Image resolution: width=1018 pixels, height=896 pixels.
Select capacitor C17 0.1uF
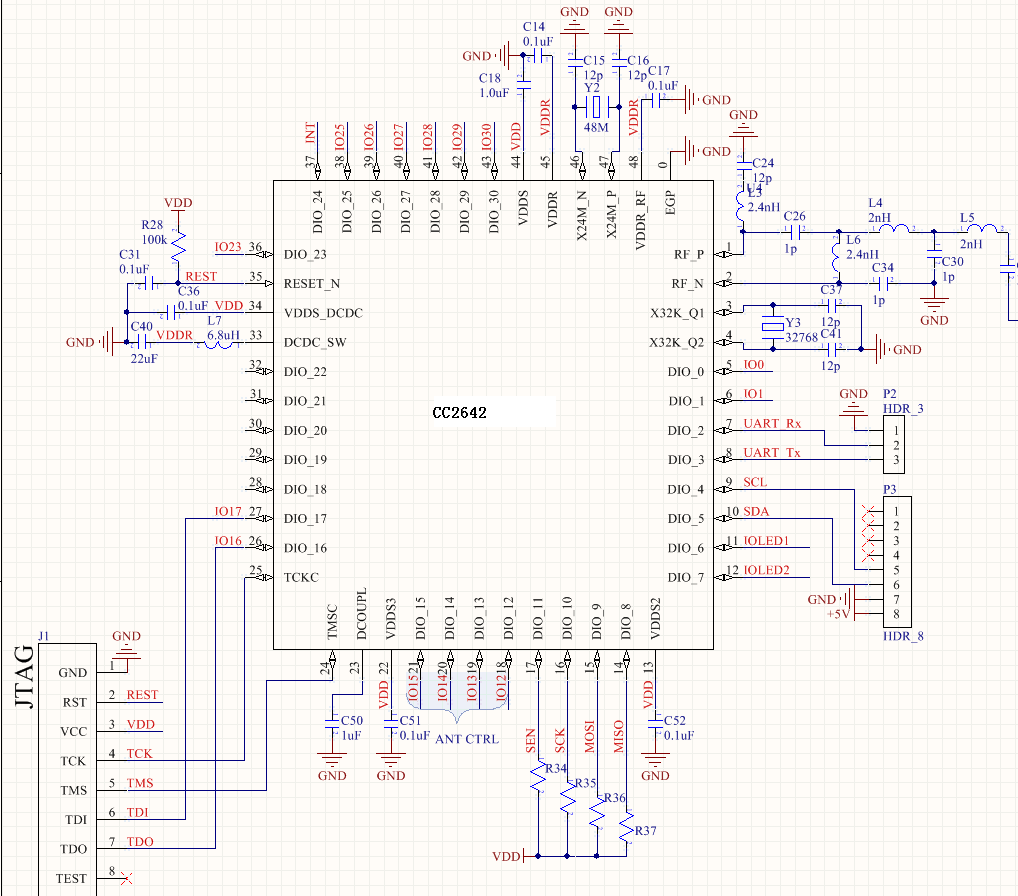click(656, 100)
